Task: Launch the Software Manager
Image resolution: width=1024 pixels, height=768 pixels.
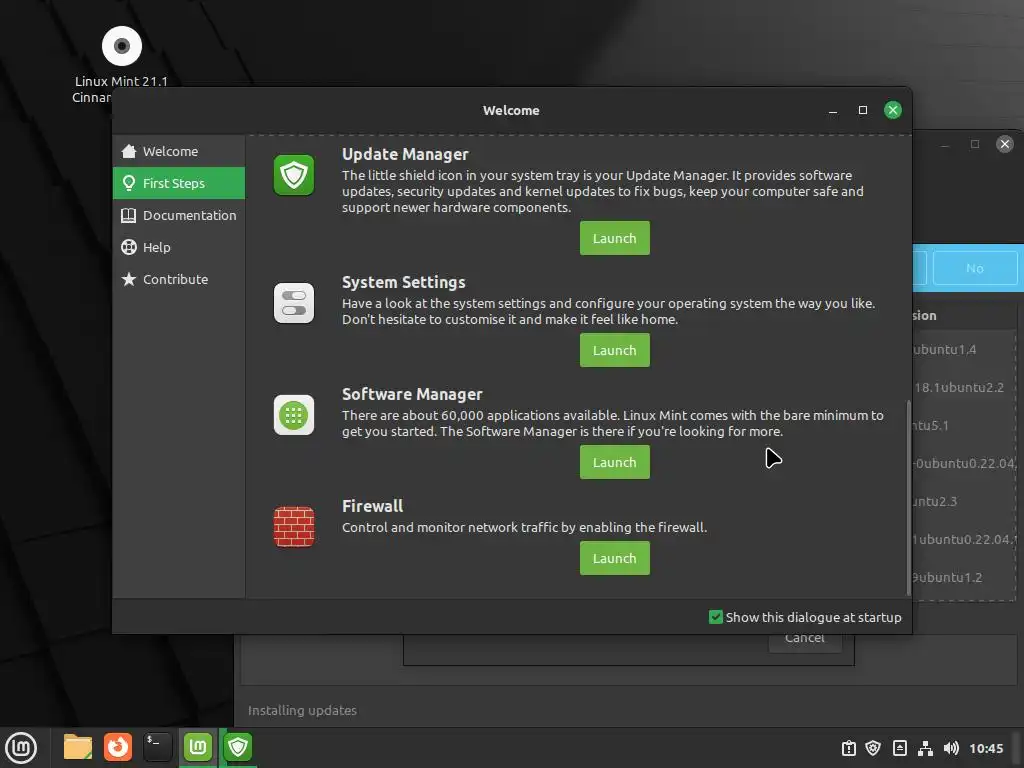Action: (x=615, y=462)
